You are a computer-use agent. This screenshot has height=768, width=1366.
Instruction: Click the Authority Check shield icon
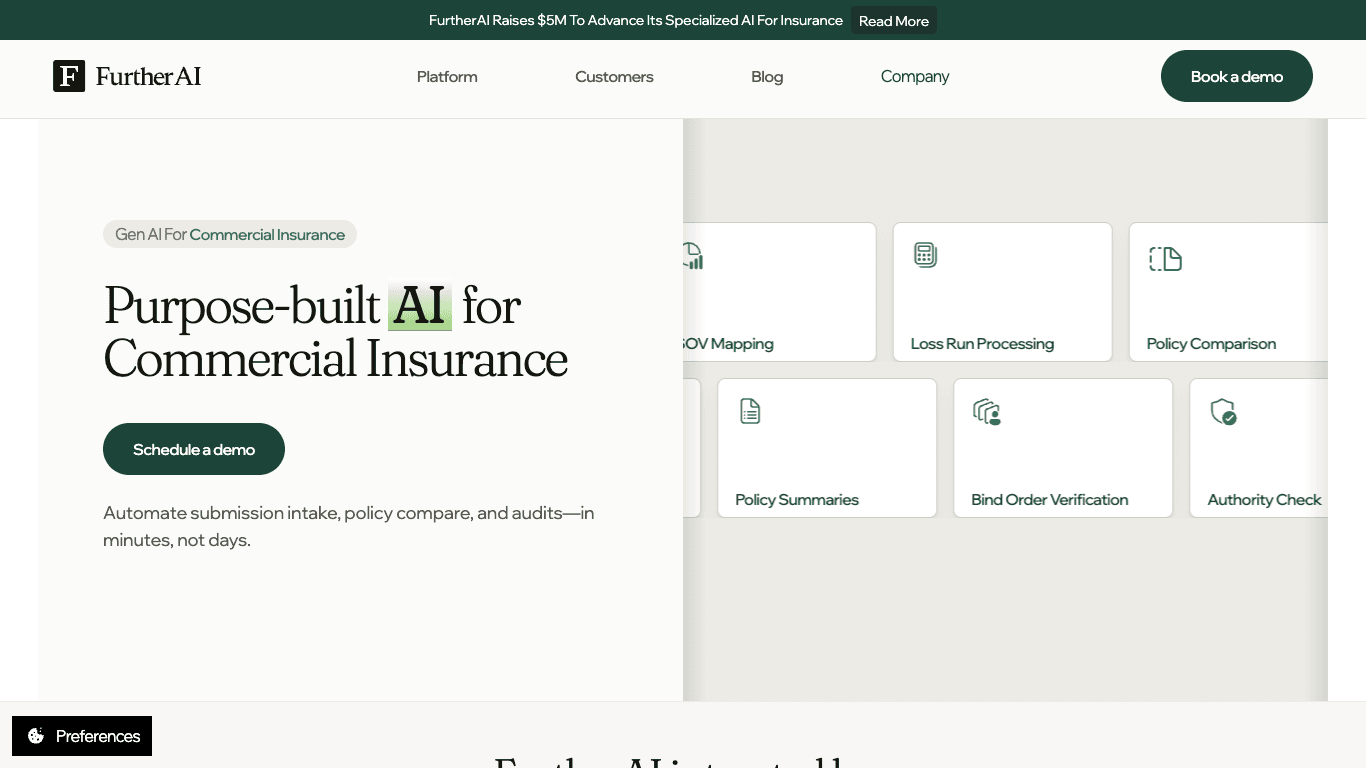[x=1223, y=412]
